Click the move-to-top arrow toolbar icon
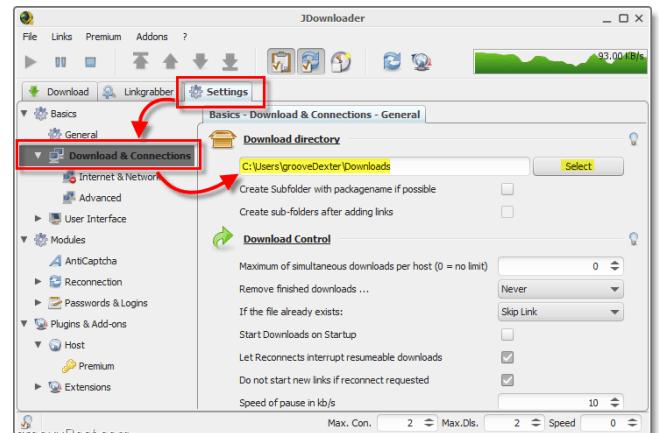This screenshot has height=433, width=659. click(140, 62)
